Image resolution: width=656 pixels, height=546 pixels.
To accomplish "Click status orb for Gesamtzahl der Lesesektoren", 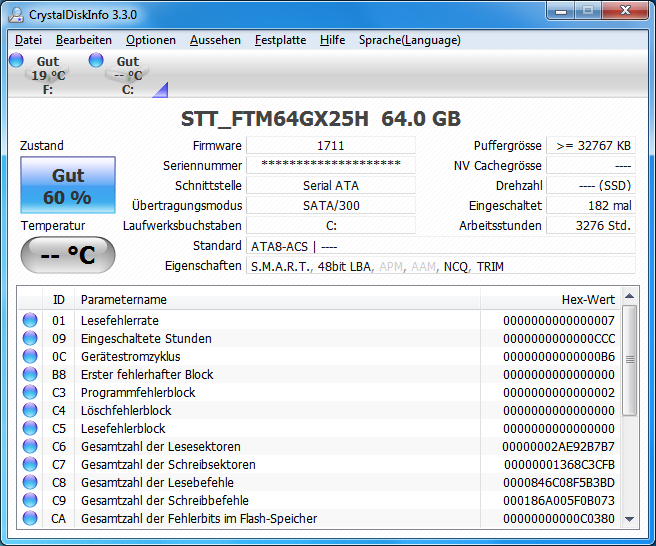I will click(30, 446).
